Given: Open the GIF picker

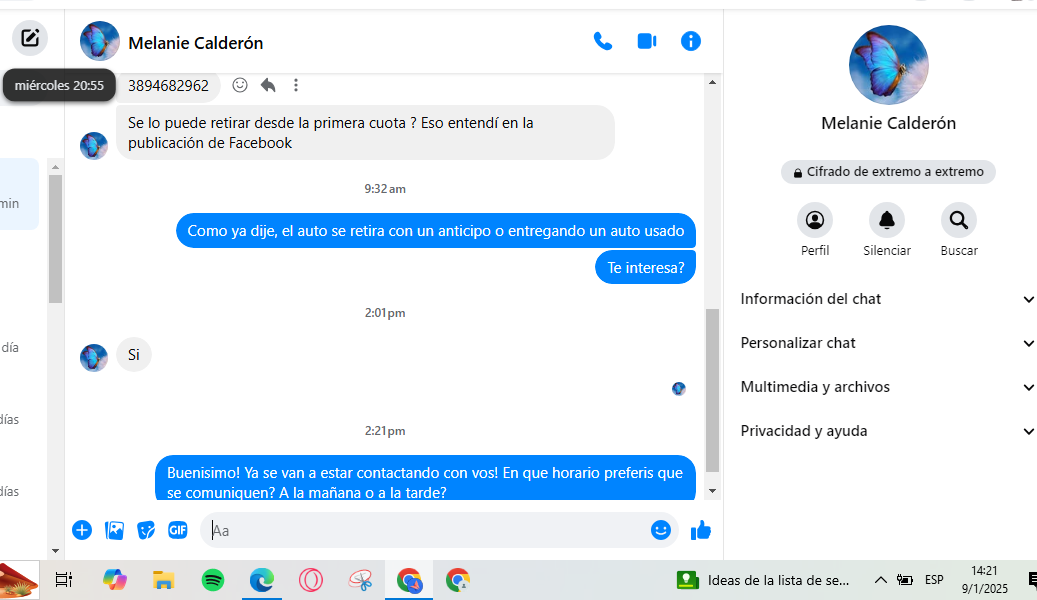Looking at the screenshot, I should (178, 530).
